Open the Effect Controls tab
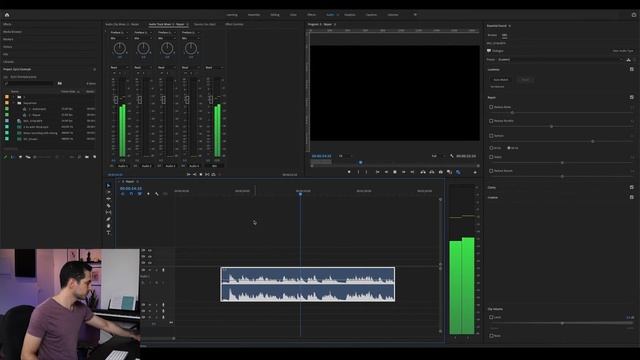The width and height of the screenshot is (640, 360). (234, 24)
